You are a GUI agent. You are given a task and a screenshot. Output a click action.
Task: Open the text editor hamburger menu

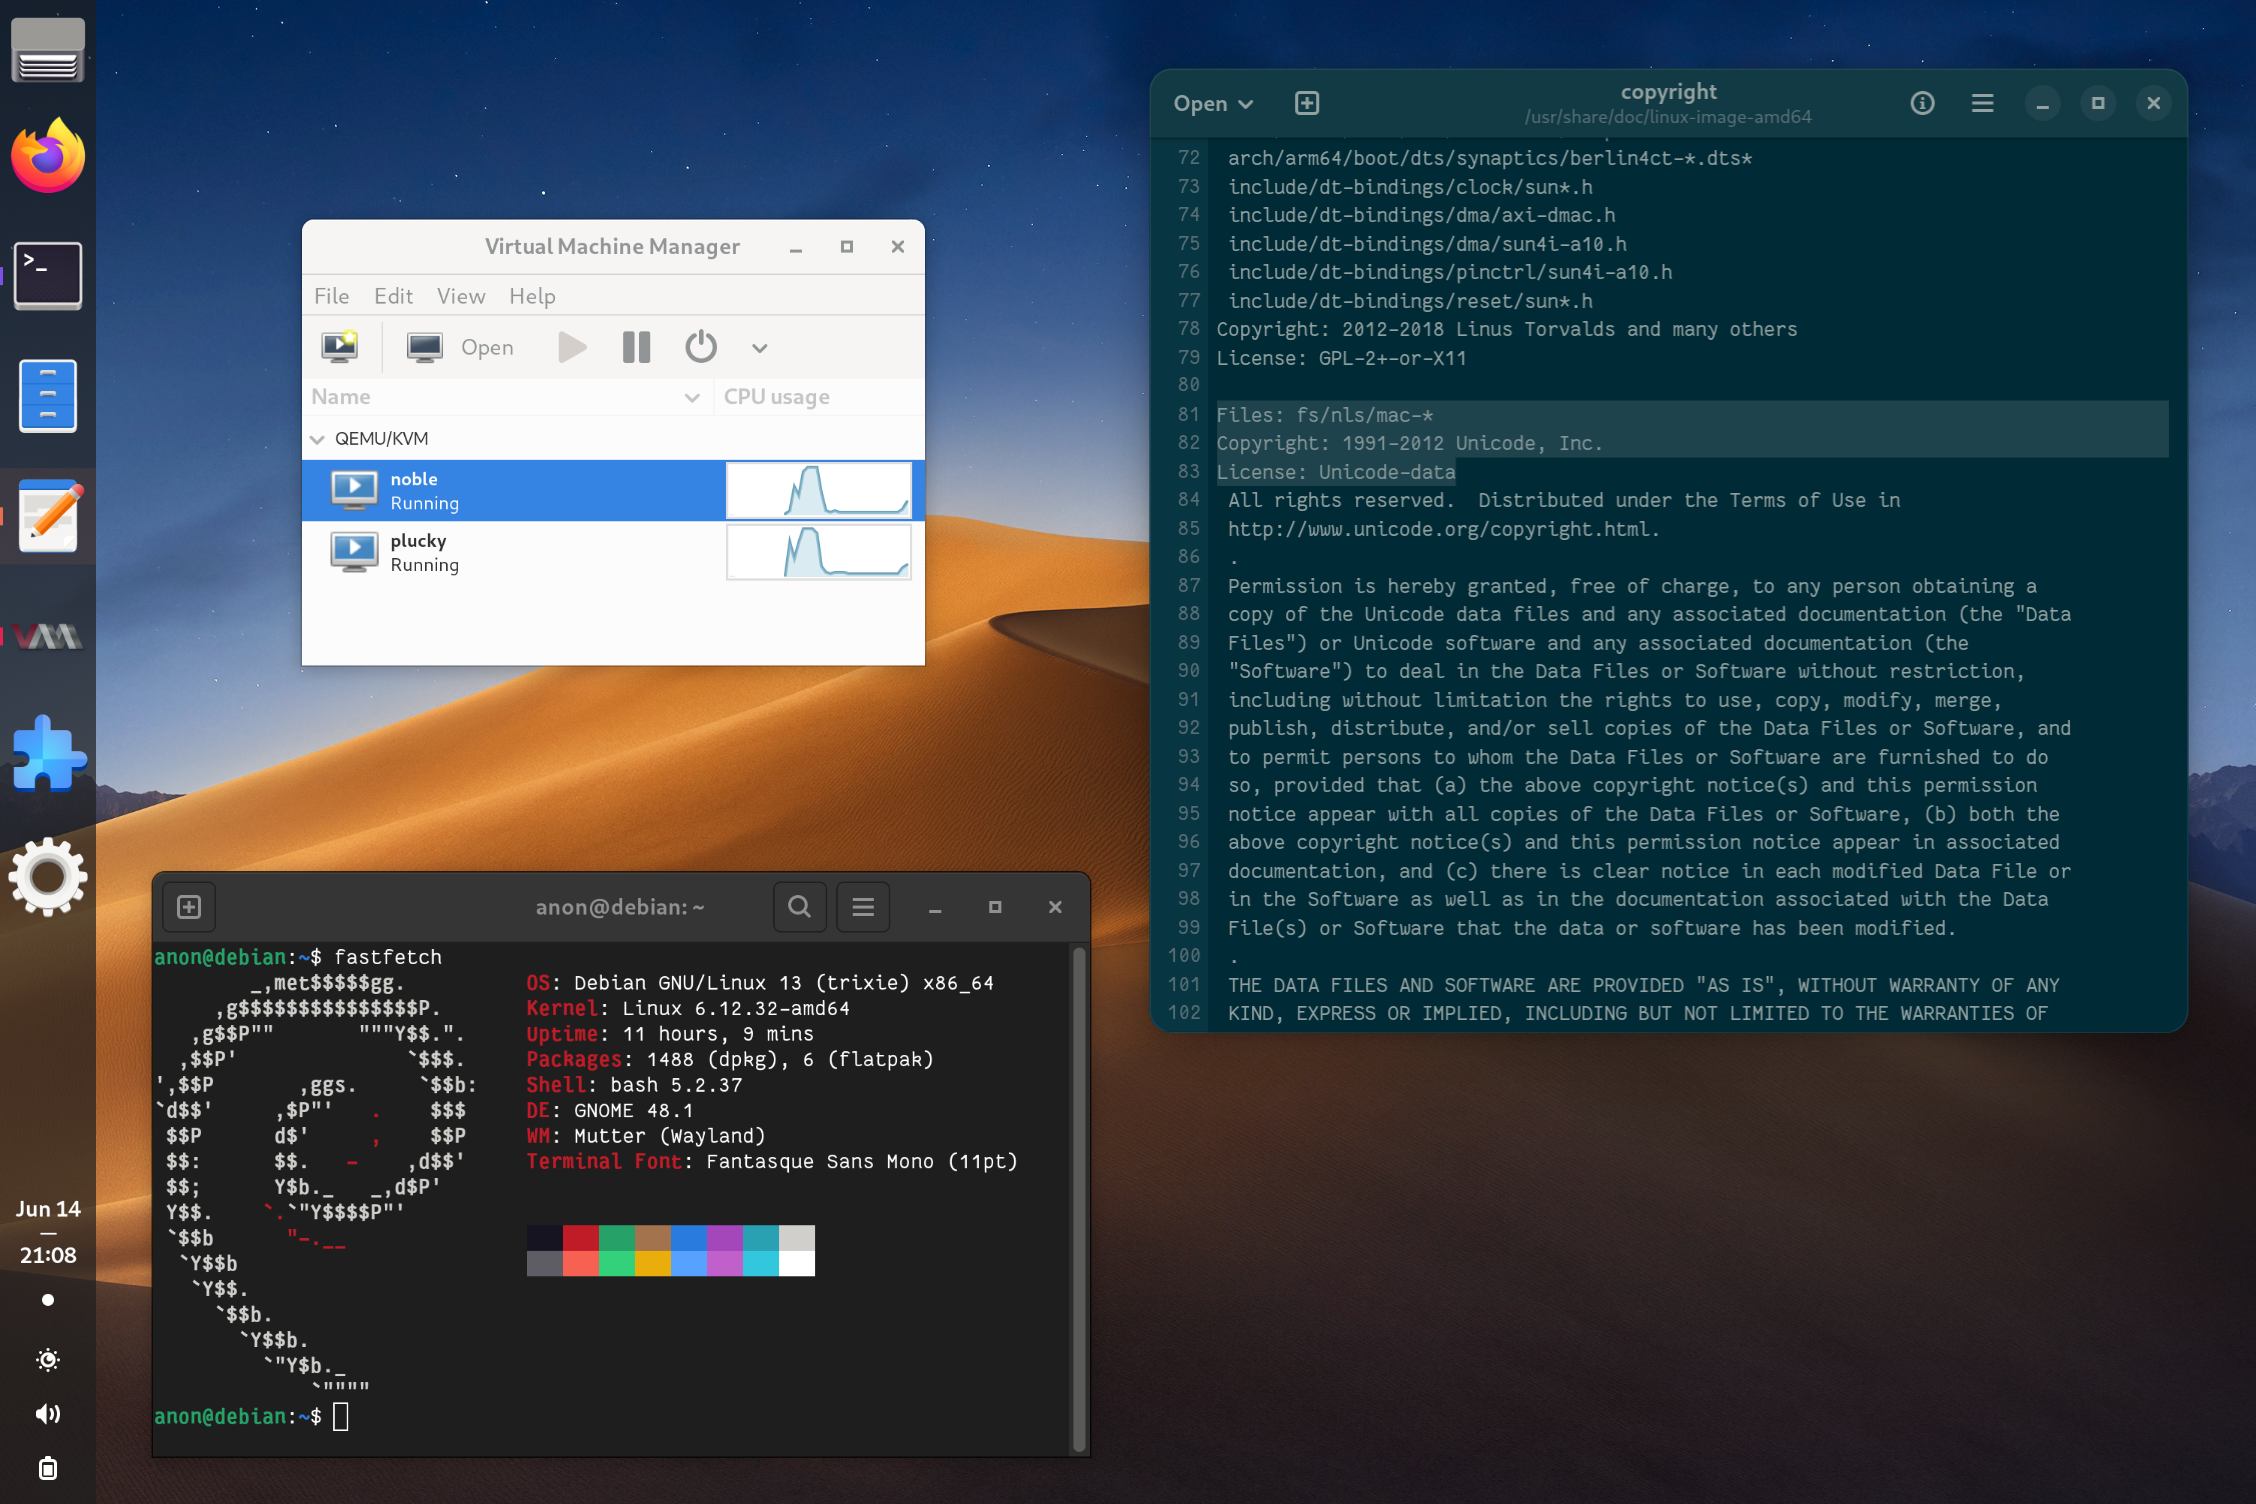pyautogui.click(x=1983, y=103)
